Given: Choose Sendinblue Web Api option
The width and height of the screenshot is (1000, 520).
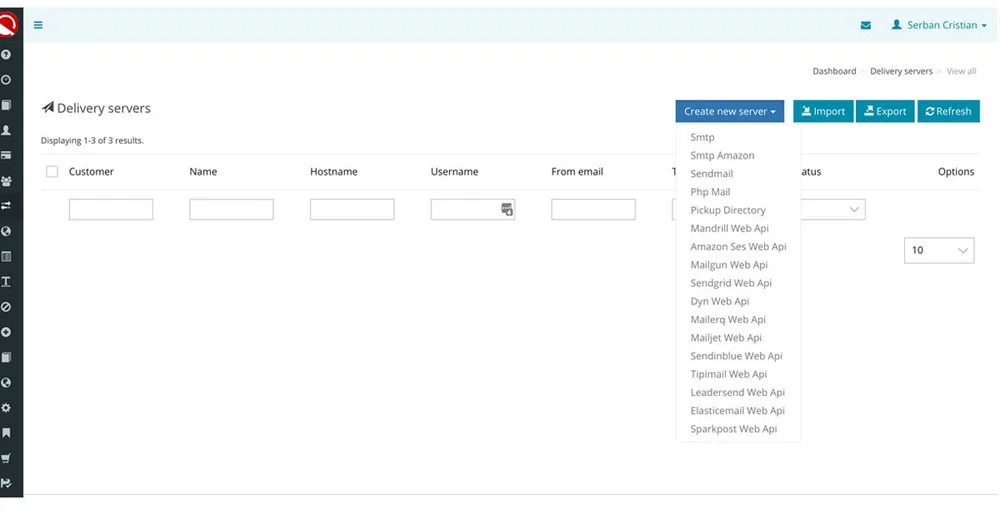Looking at the screenshot, I should [x=736, y=356].
